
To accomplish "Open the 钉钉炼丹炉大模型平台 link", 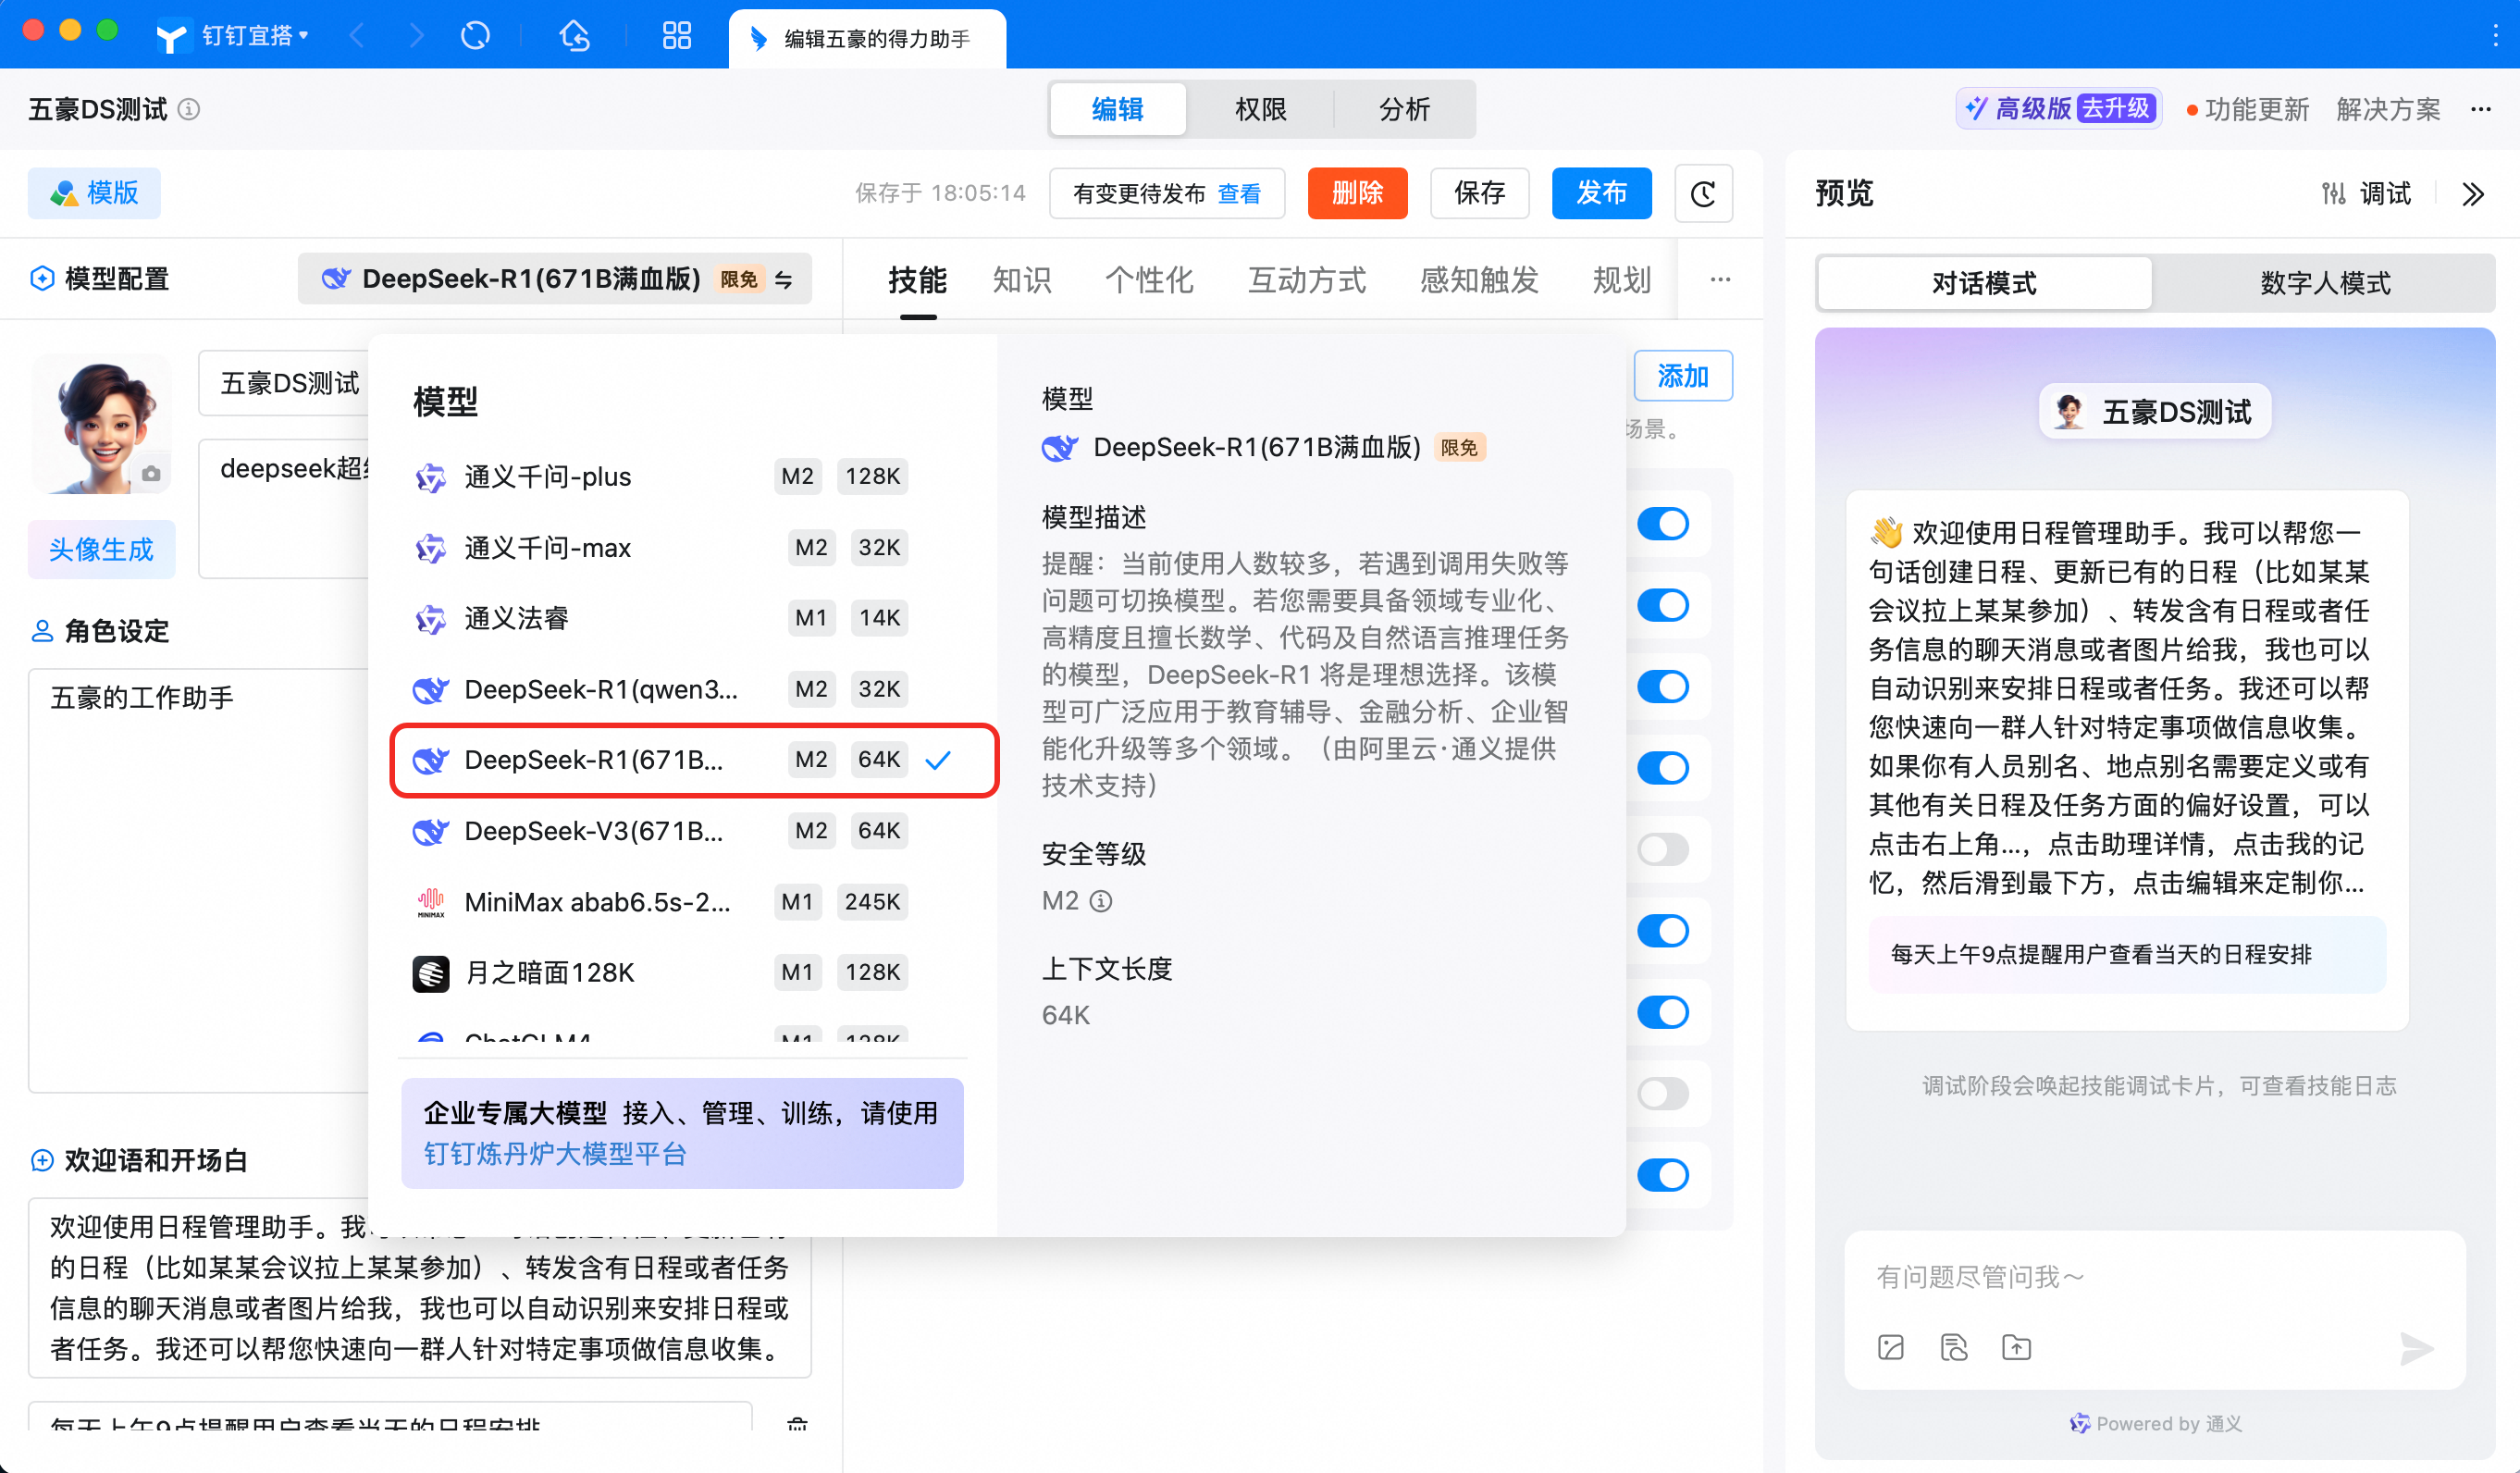I will pos(555,1154).
